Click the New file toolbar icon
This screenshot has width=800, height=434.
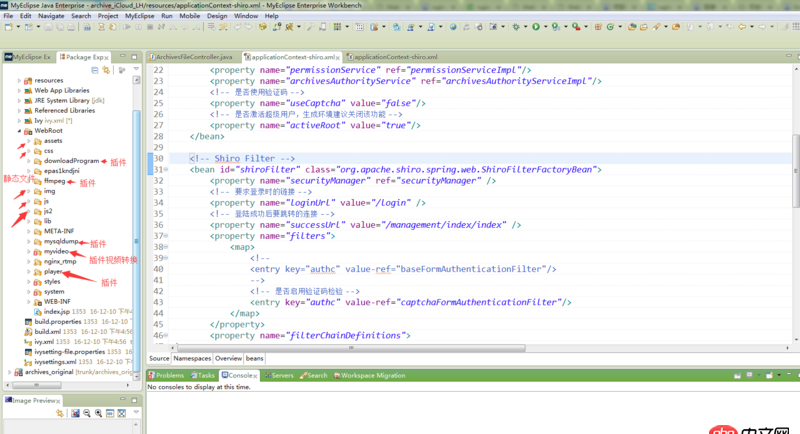click(x=9, y=27)
